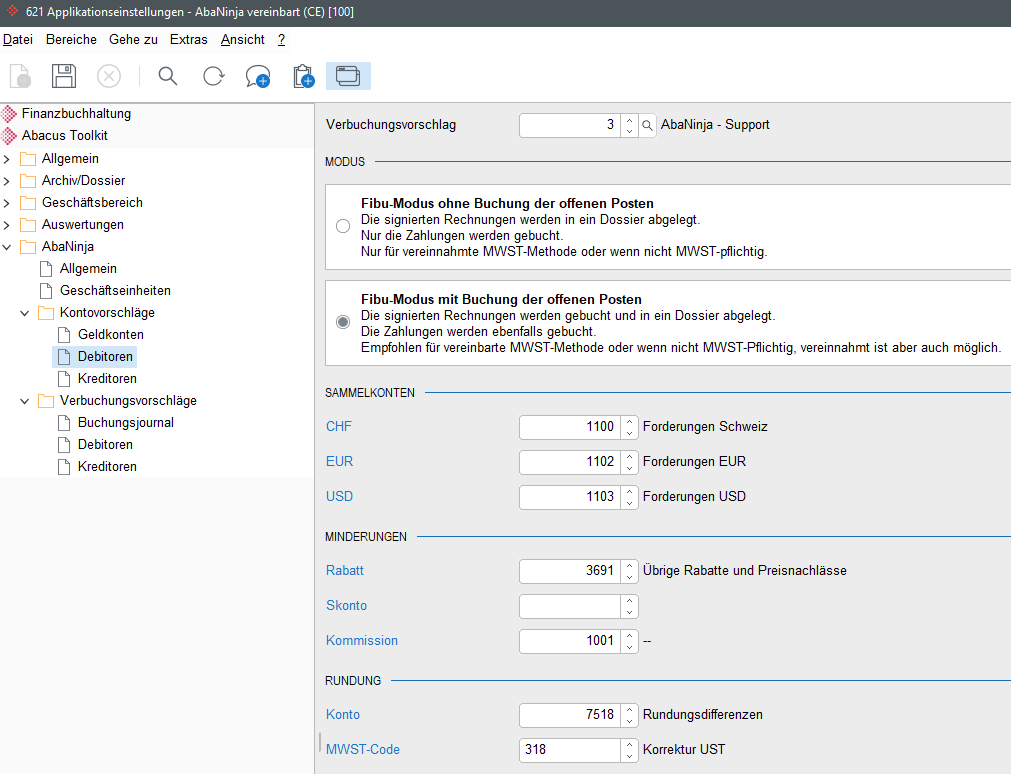Click the Verbuchungsvorschlag number field
The height and width of the screenshot is (774, 1011).
click(570, 125)
